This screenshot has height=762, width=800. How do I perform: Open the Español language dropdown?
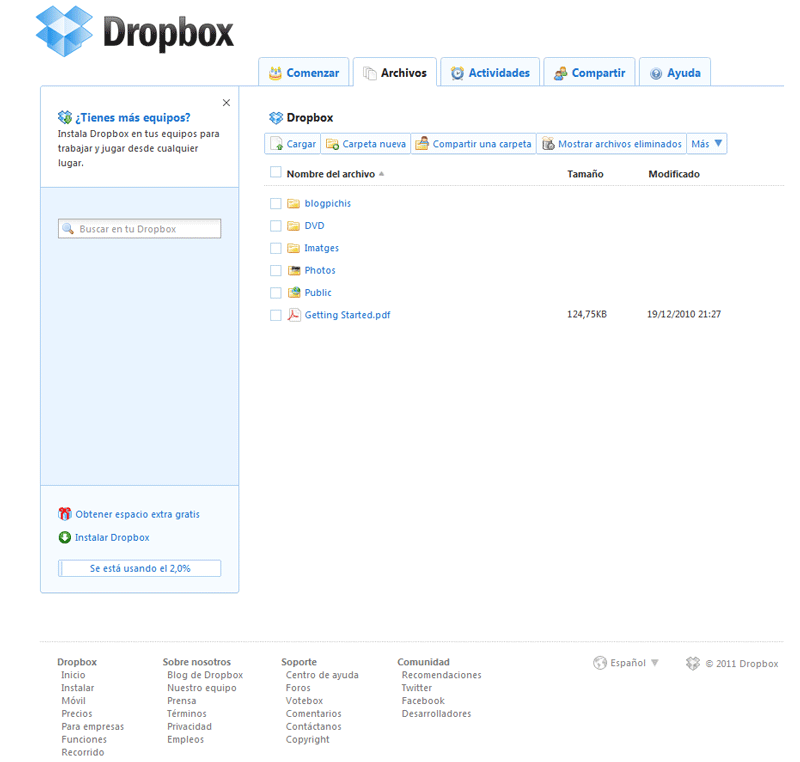pyautogui.click(x=633, y=663)
